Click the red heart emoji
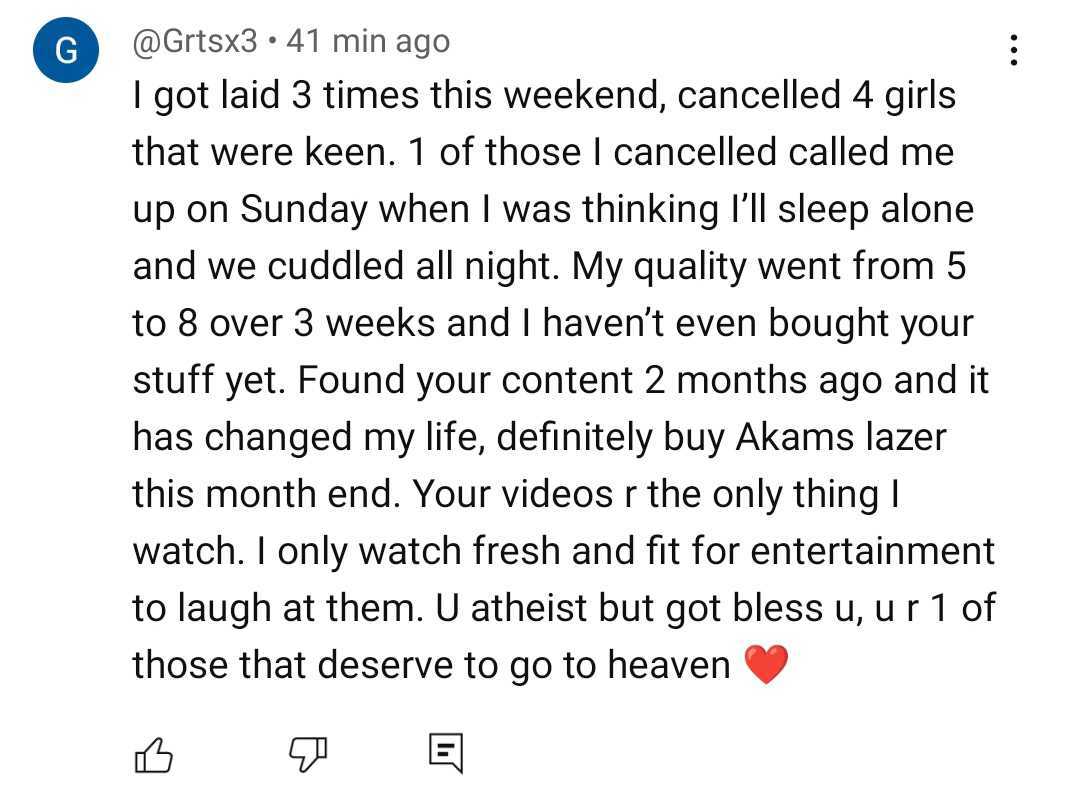 pos(767,665)
